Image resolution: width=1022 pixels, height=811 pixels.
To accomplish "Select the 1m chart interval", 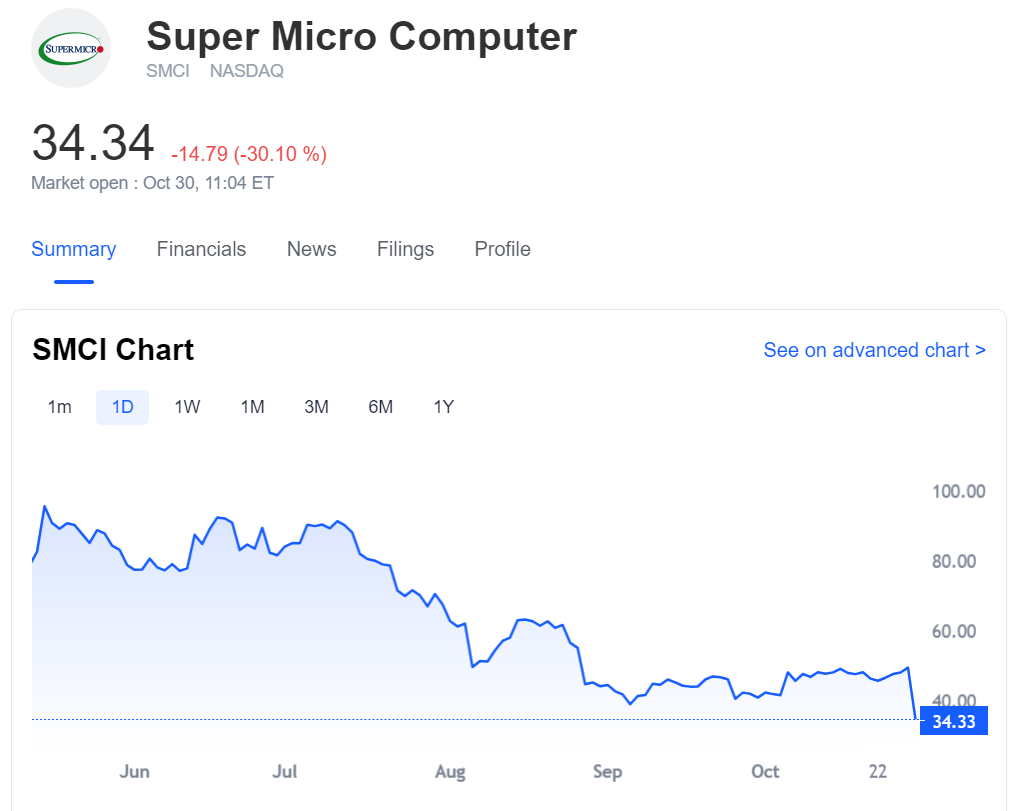I will [x=60, y=407].
